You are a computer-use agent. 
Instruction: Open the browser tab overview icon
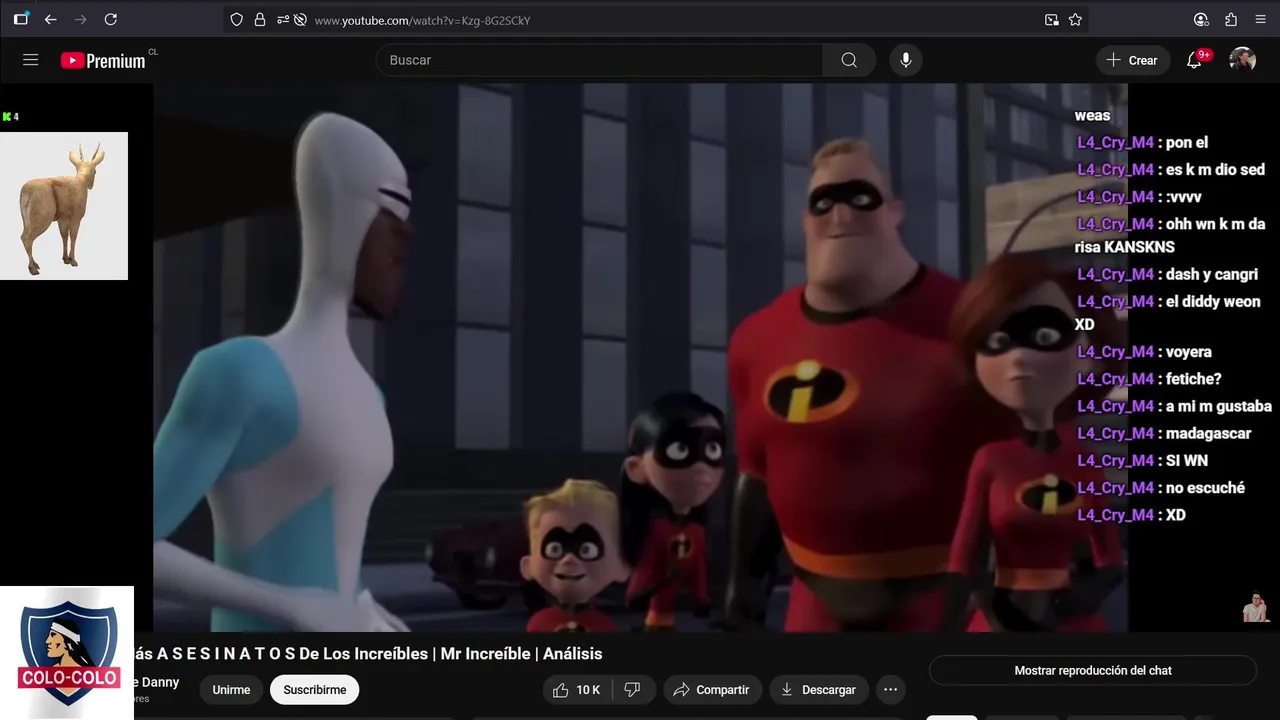point(21,19)
